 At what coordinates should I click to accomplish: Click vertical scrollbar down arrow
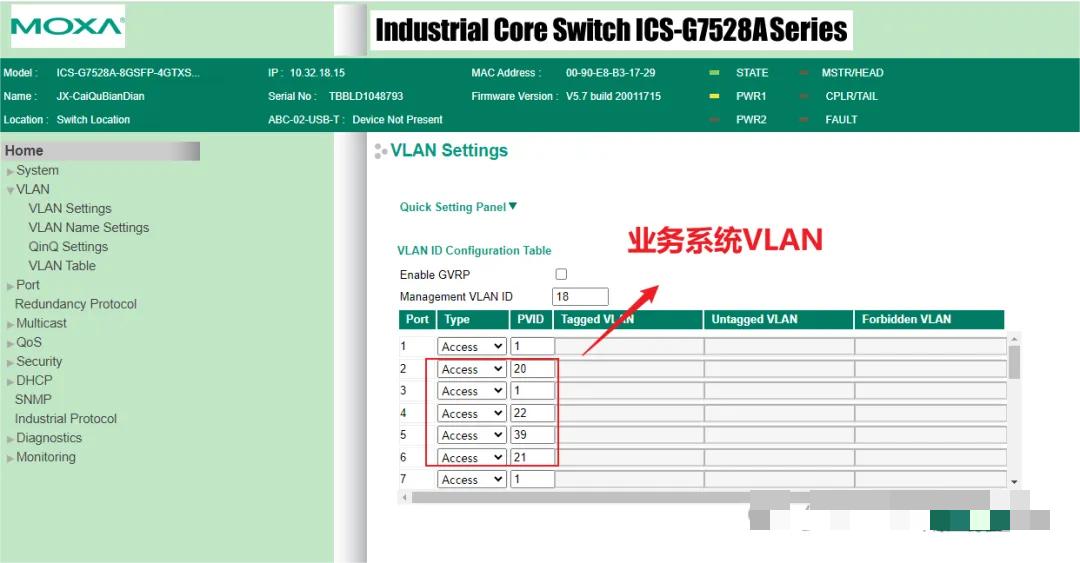click(1014, 482)
